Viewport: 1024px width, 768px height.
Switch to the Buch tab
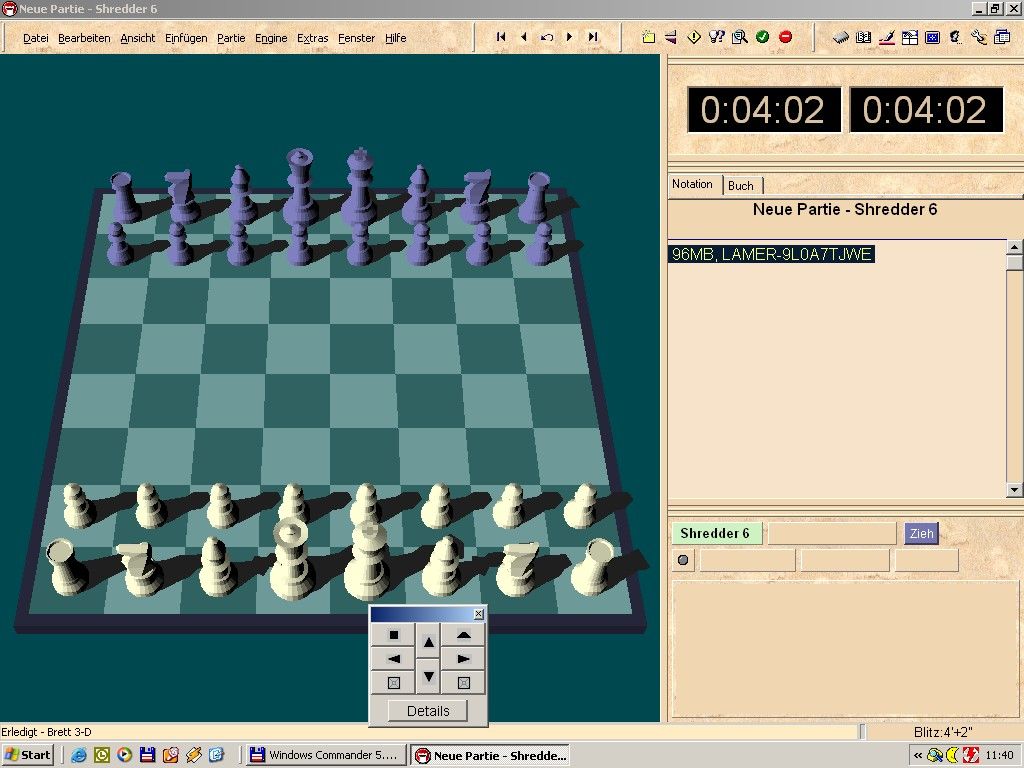(741, 185)
